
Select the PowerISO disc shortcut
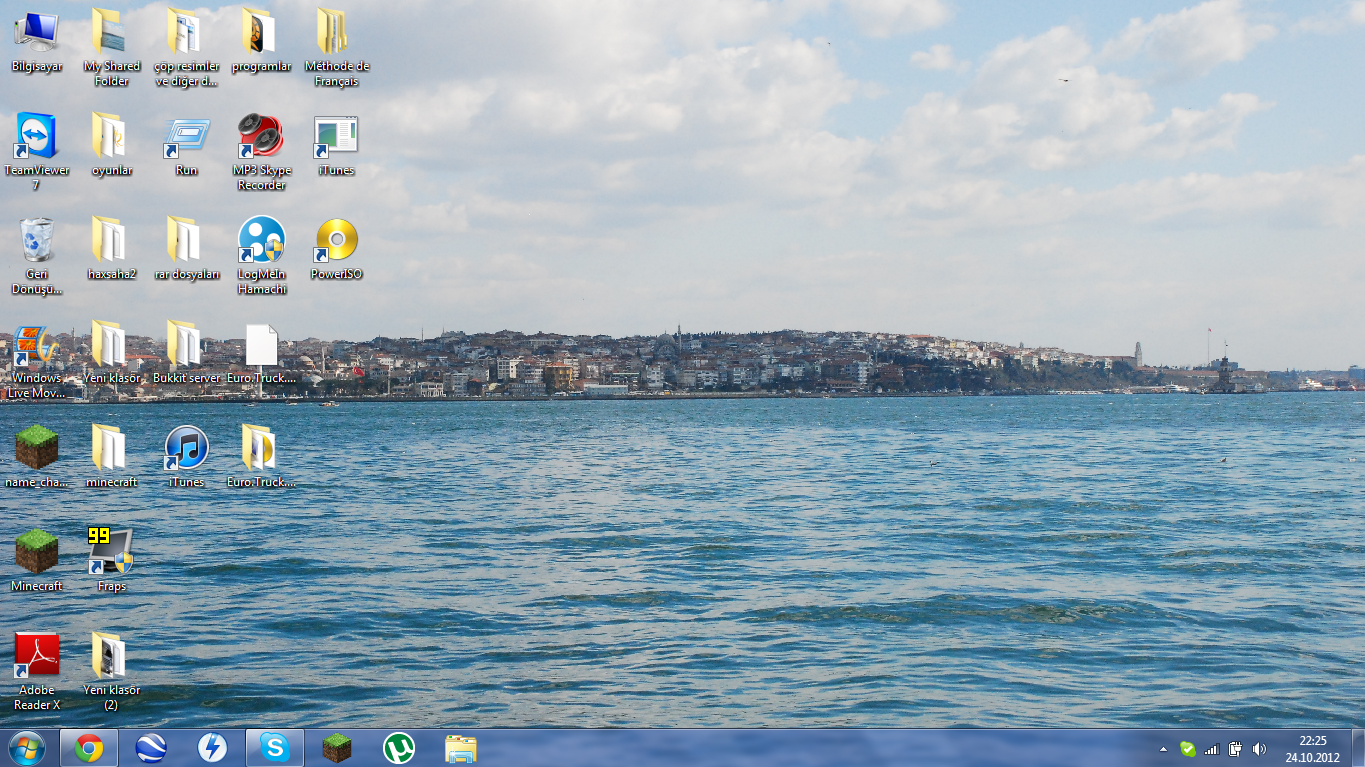click(x=336, y=249)
